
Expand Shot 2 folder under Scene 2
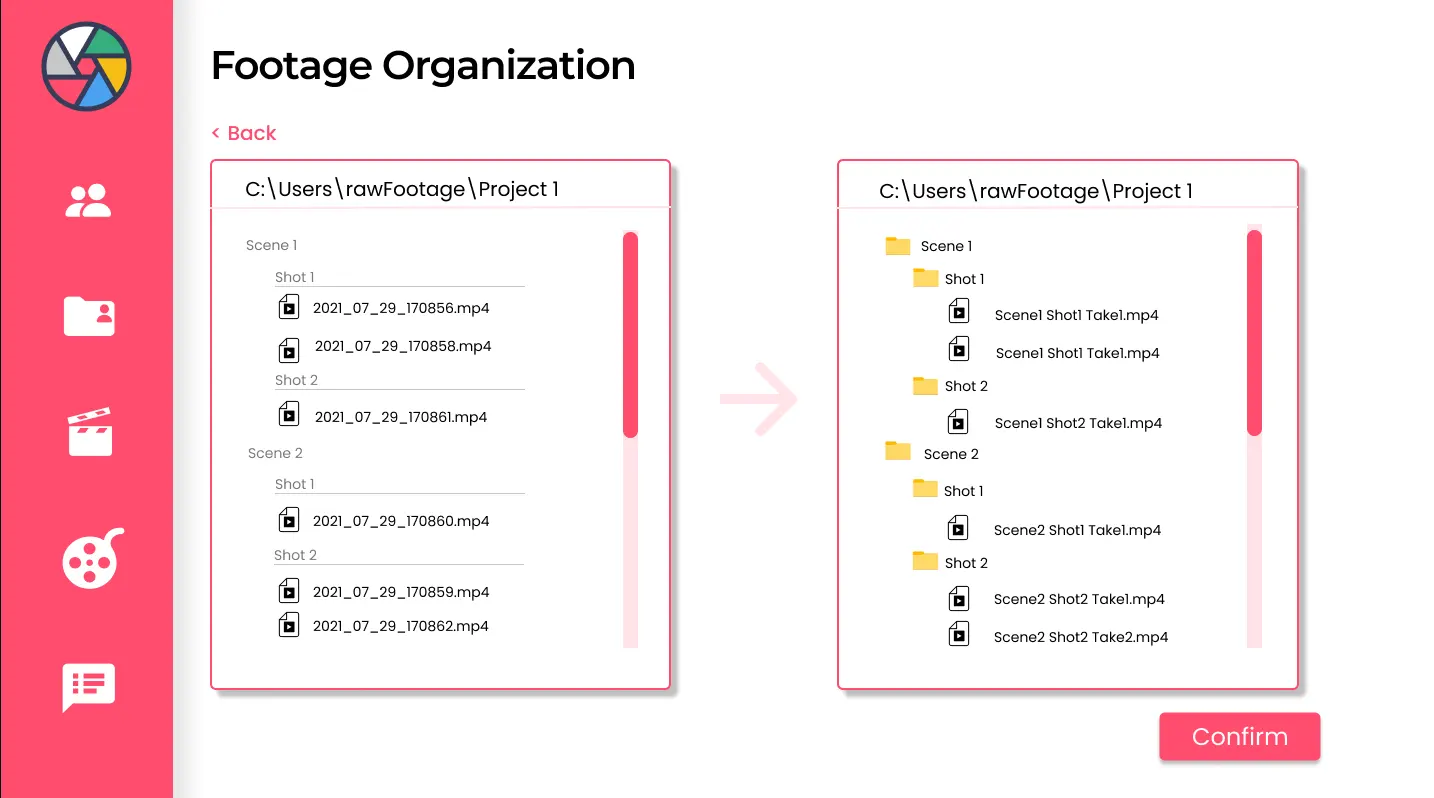tap(925, 562)
